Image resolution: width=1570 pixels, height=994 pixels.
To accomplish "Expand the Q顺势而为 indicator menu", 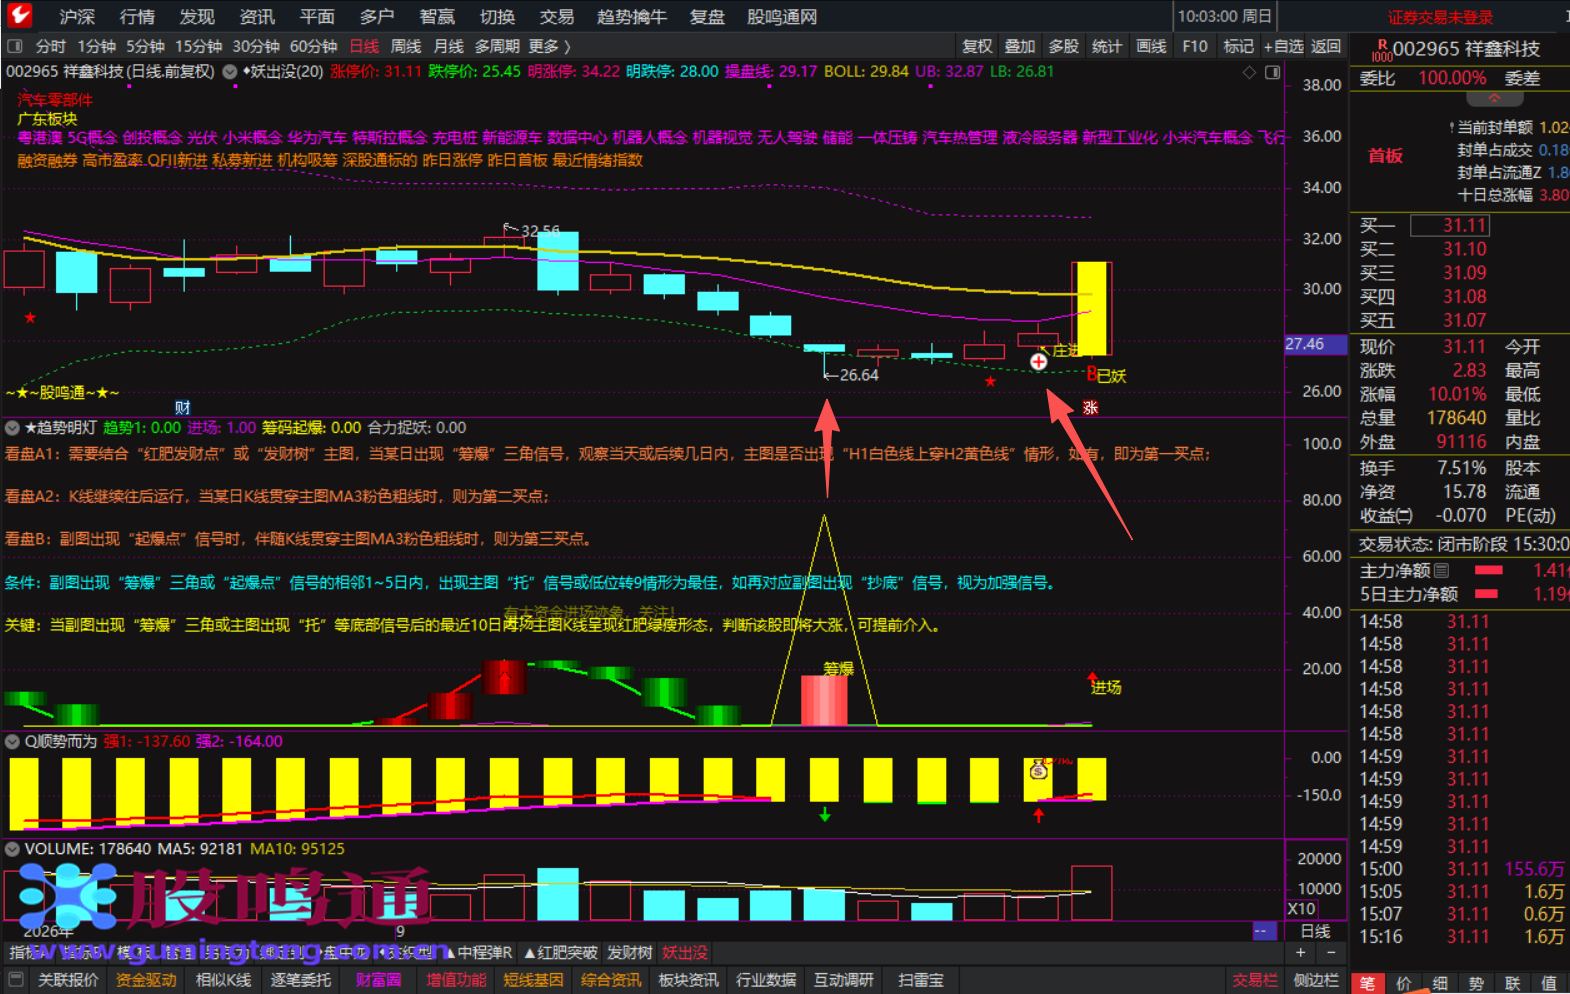I will point(12,742).
